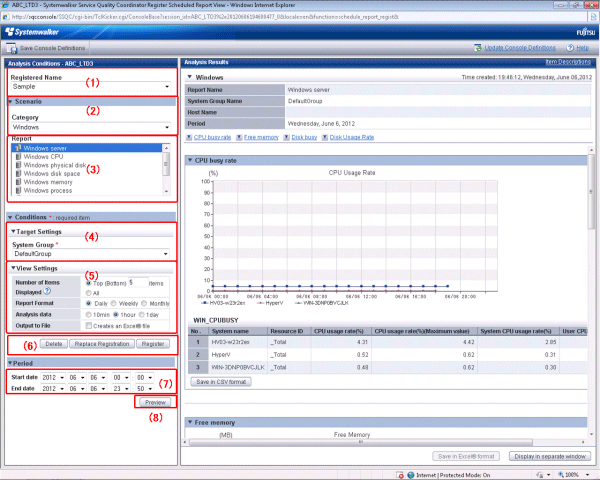Viewport: 600px width, 480px height.
Task: Open the Start date month dropdown
Action: point(77,377)
